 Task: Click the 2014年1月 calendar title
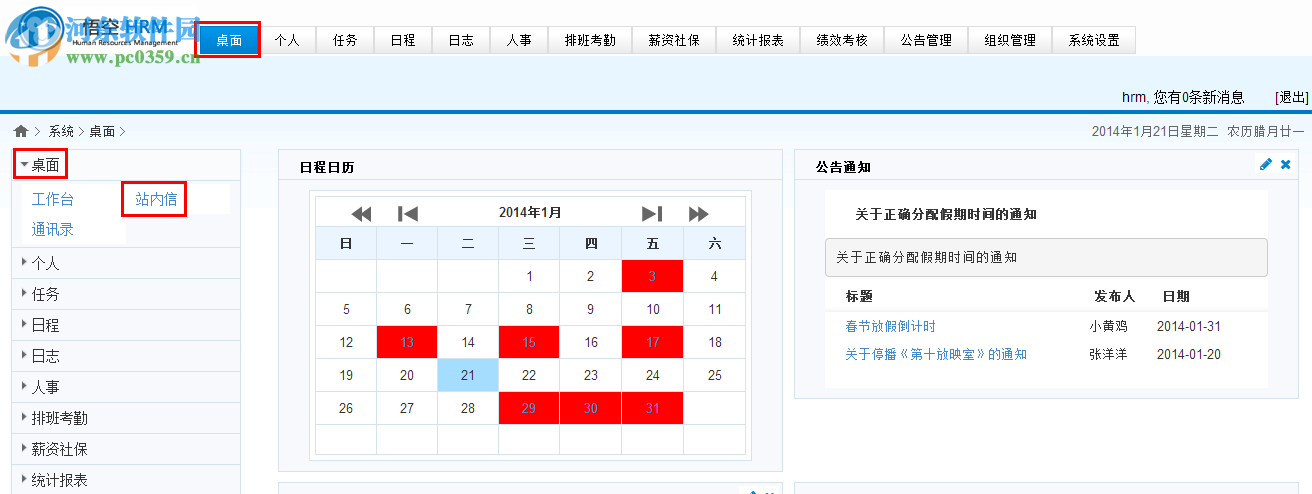click(x=530, y=212)
